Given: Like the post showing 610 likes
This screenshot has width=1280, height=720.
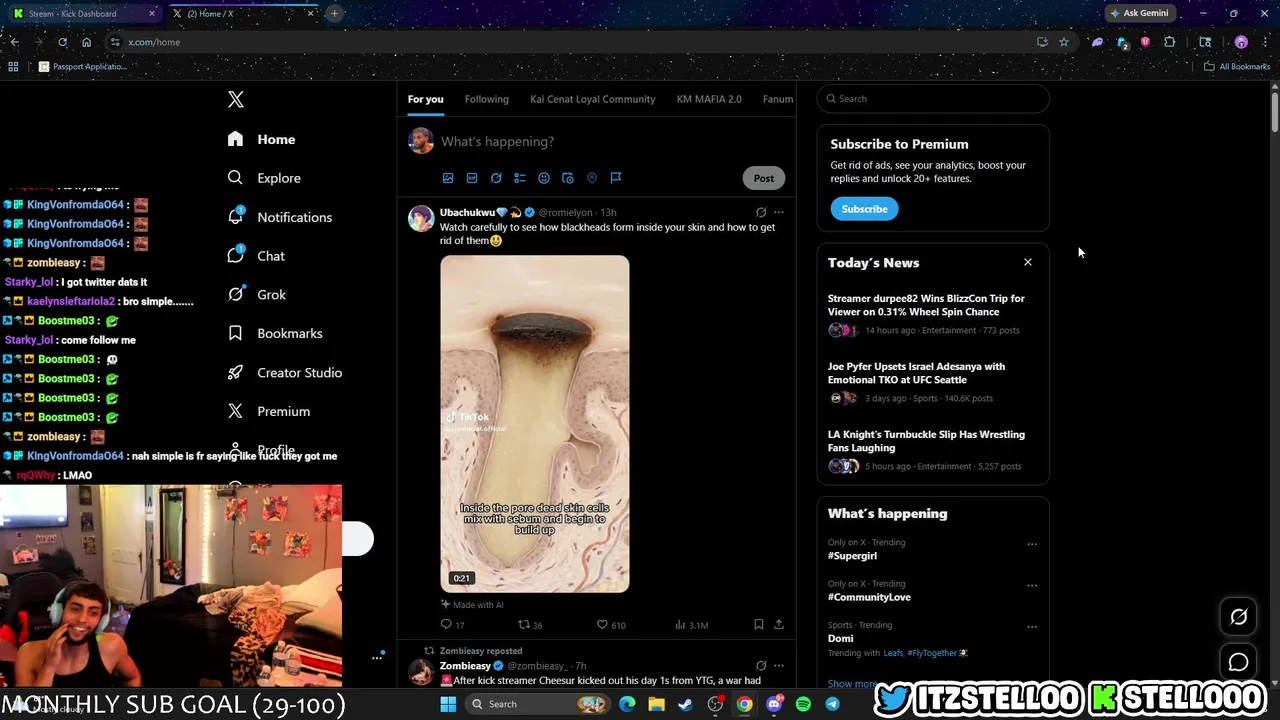Looking at the screenshot, I should 611,625.
